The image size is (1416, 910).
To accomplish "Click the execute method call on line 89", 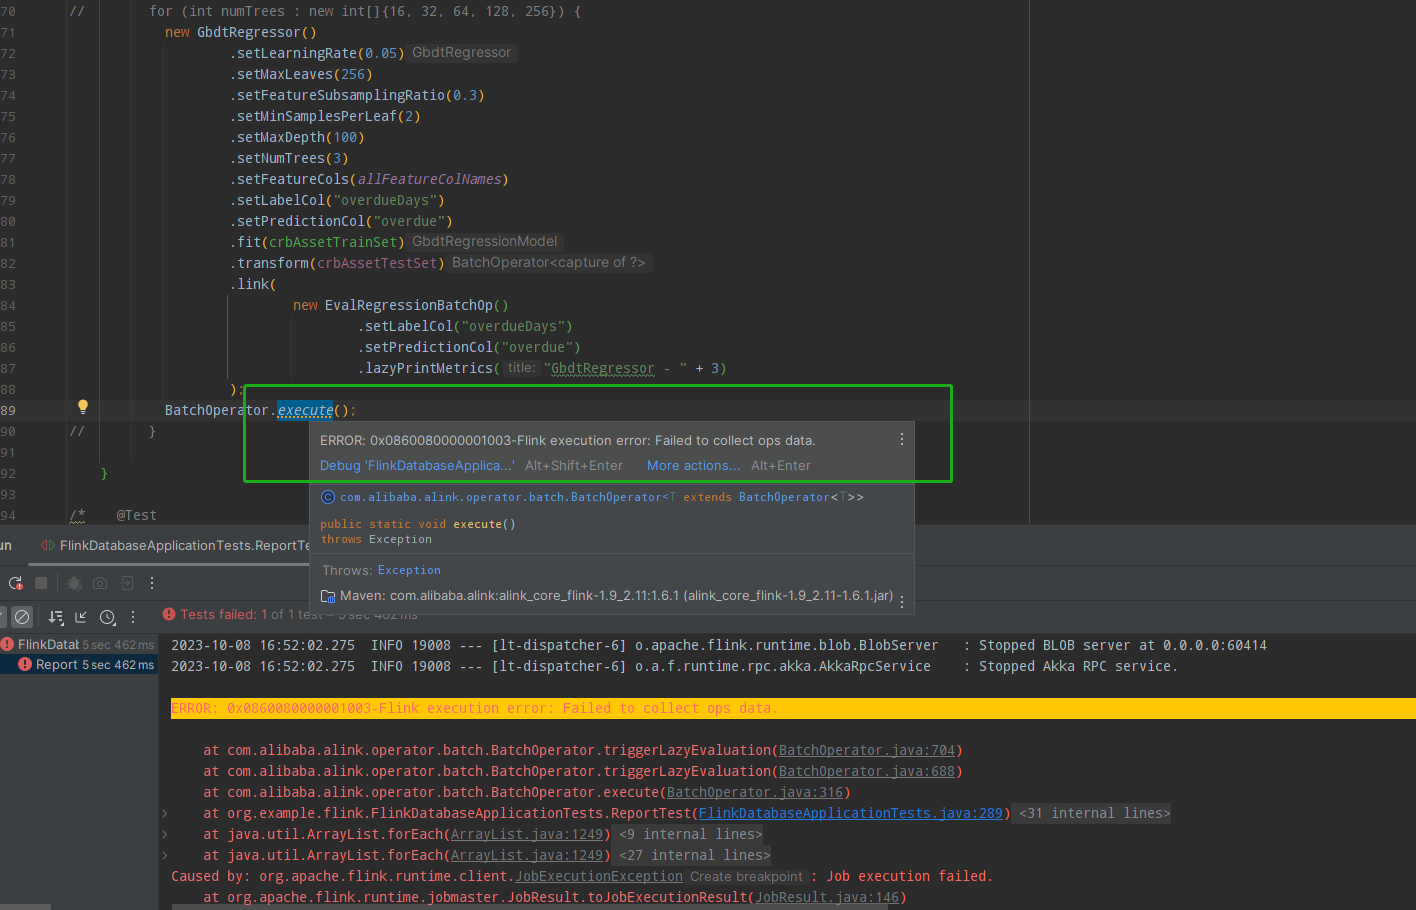I will tap(305, 410).
